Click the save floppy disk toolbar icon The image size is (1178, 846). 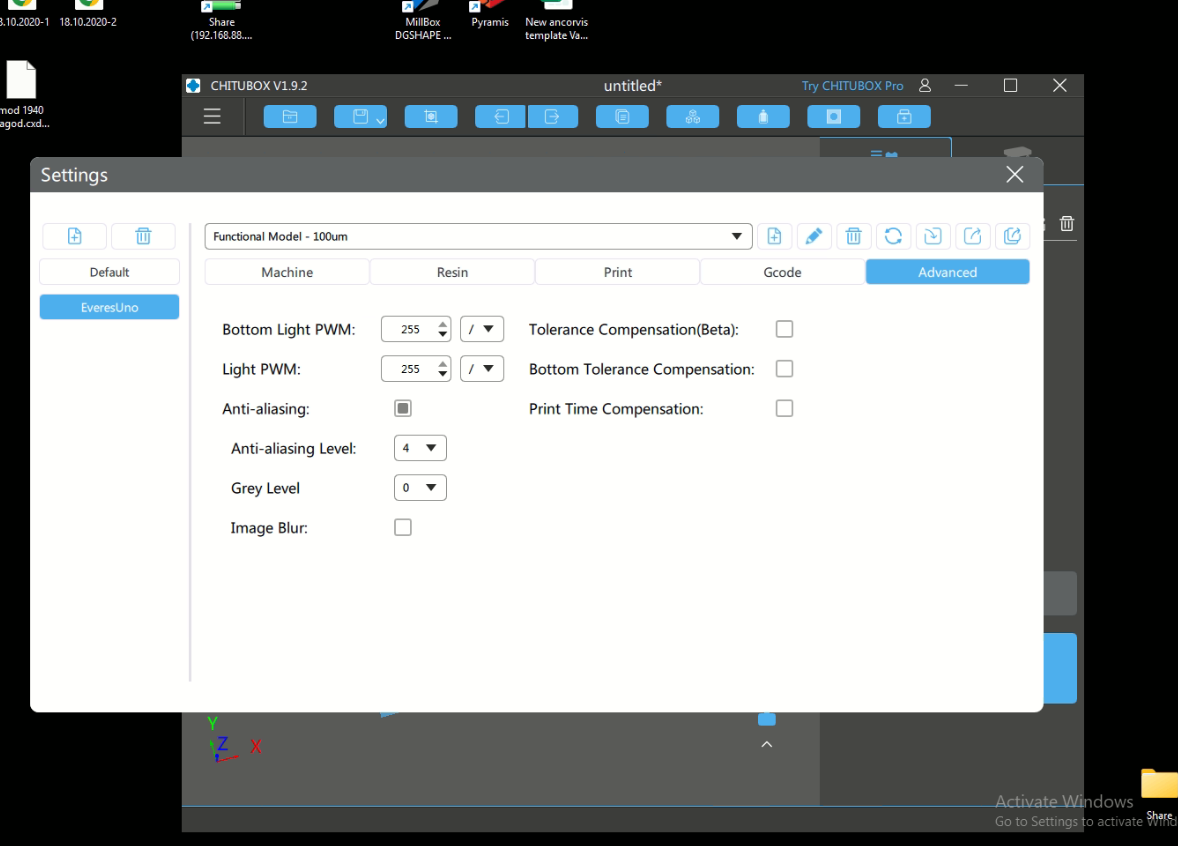pyautogui.click(x=360, y=117)
